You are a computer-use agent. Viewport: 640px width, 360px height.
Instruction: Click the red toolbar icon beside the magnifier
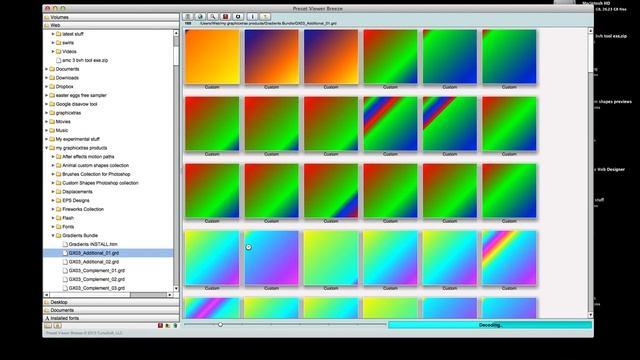point(225,17)
